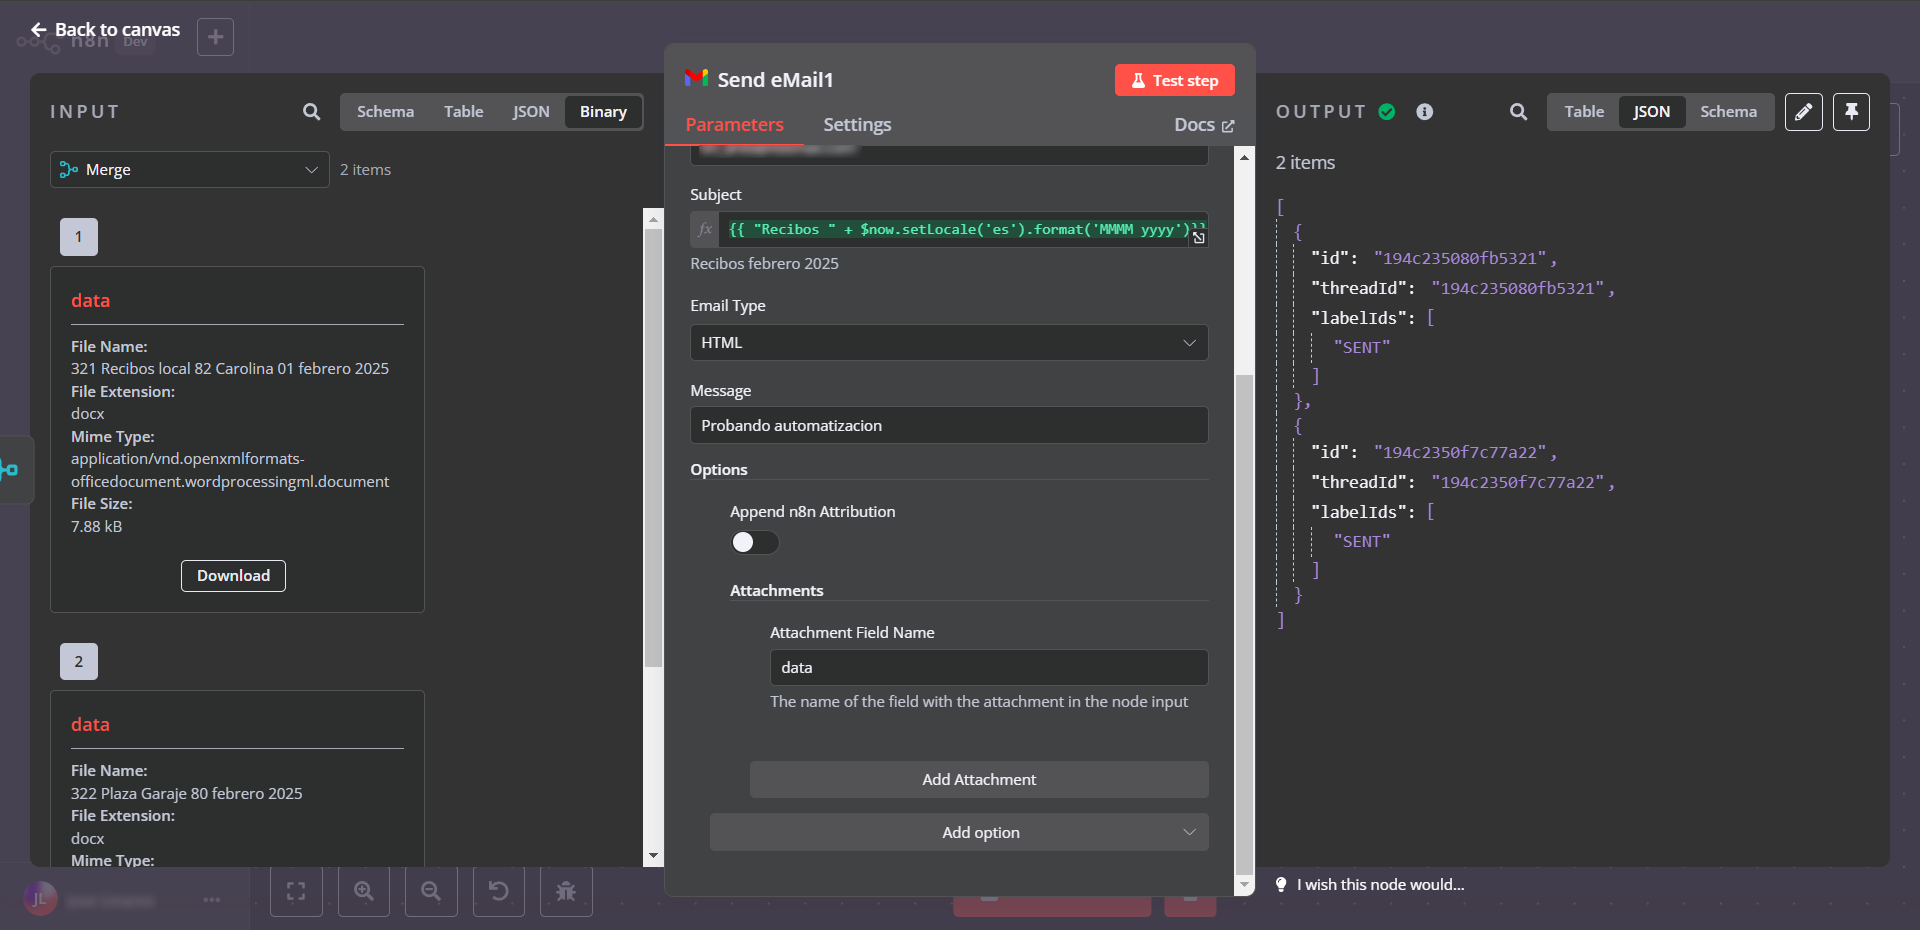This screenshot has width=1920, height=930.
Task: Click the threadId value "194c2350f7c77a22"
Action: (1517, 482)
